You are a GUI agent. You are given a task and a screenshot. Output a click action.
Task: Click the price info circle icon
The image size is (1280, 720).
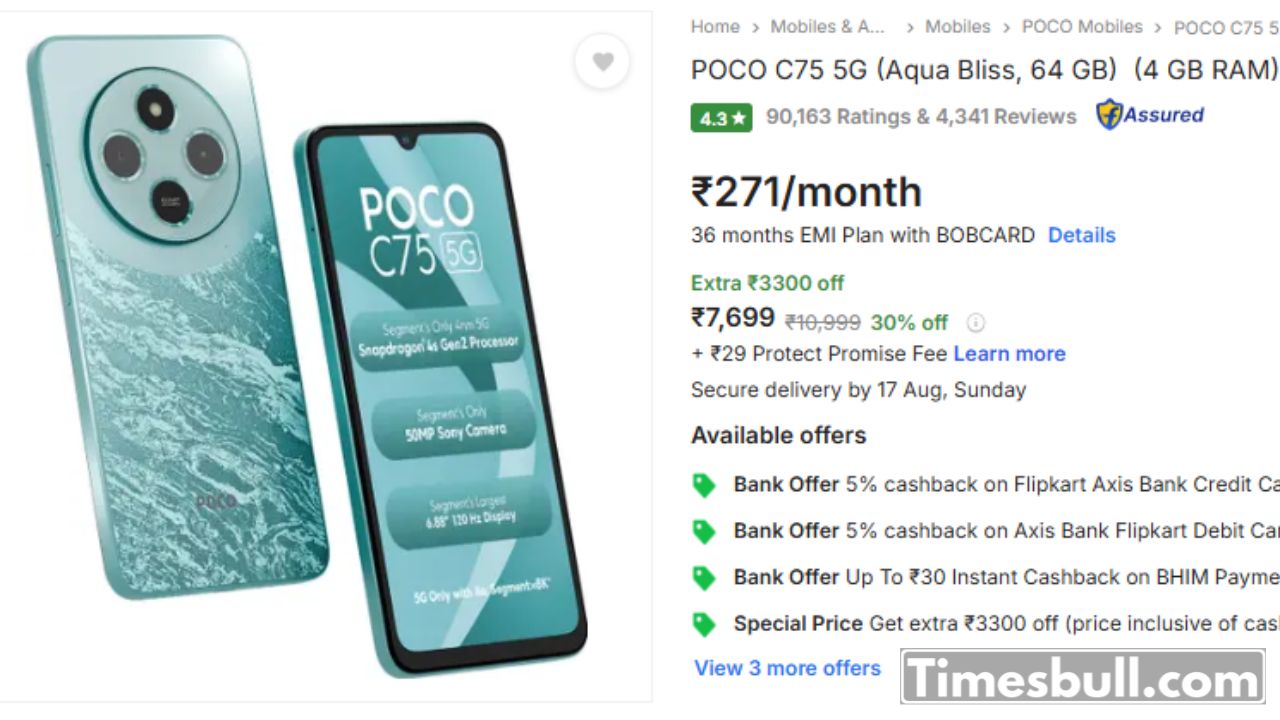coord(975,322)
